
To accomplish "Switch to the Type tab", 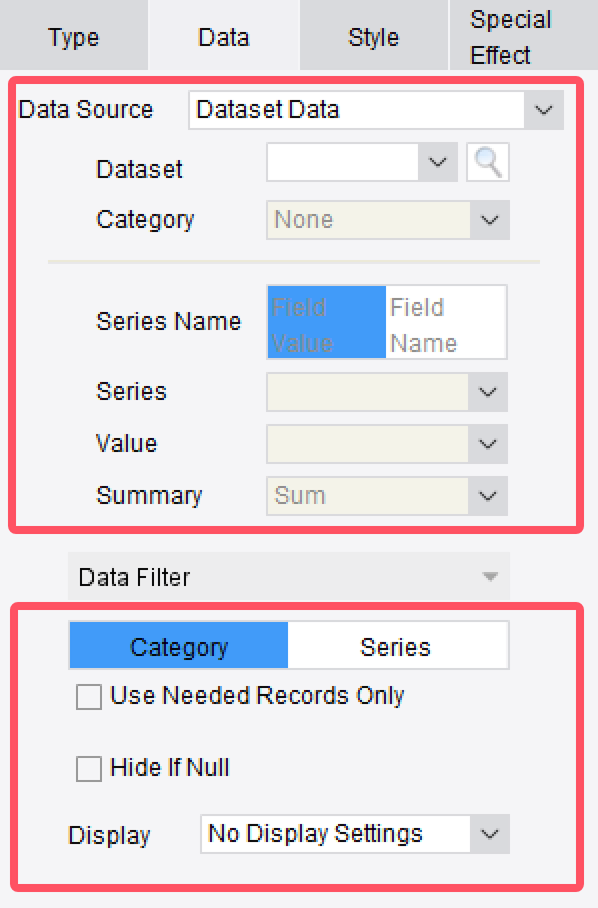I will coord(73,37).
